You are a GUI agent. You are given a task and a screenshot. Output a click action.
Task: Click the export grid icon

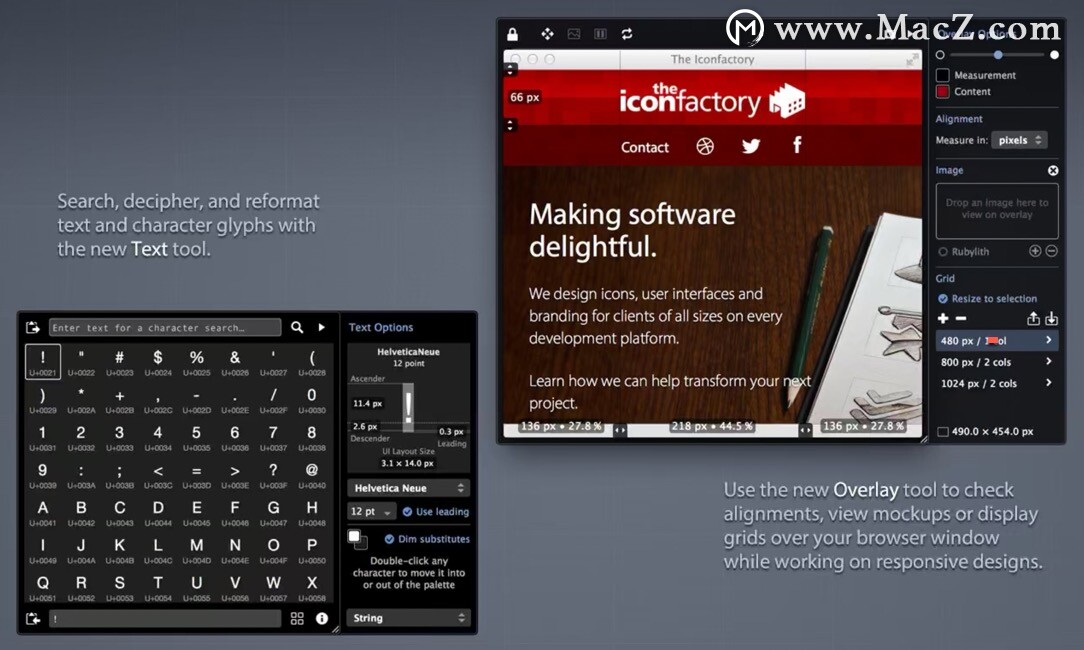click(1033, 318)
